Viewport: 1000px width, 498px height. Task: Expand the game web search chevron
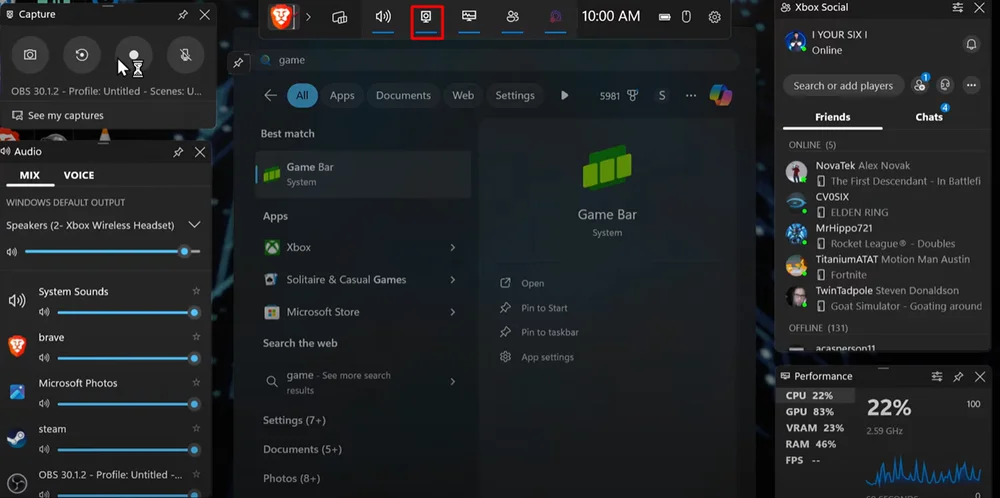point(453,381)
